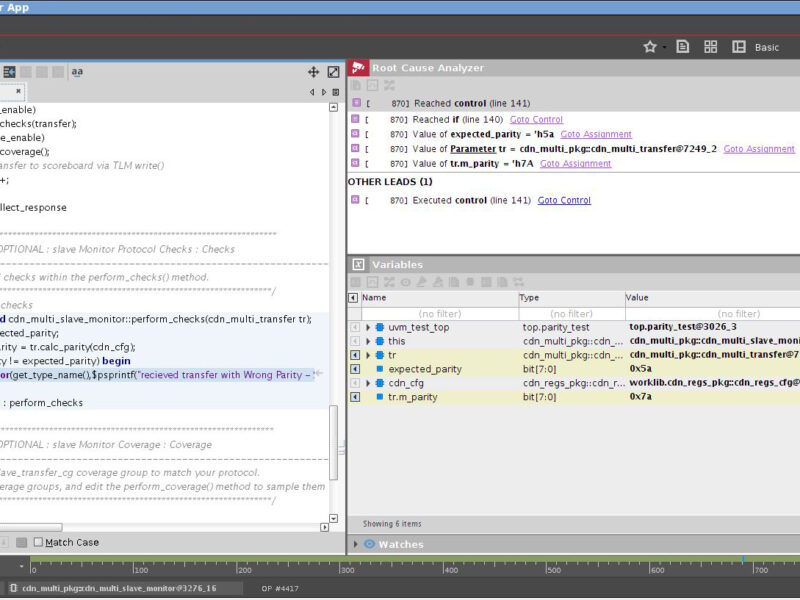The image size is (800, 600).
Task: Enable the Match Case checkbox
Action: point(39,541)
